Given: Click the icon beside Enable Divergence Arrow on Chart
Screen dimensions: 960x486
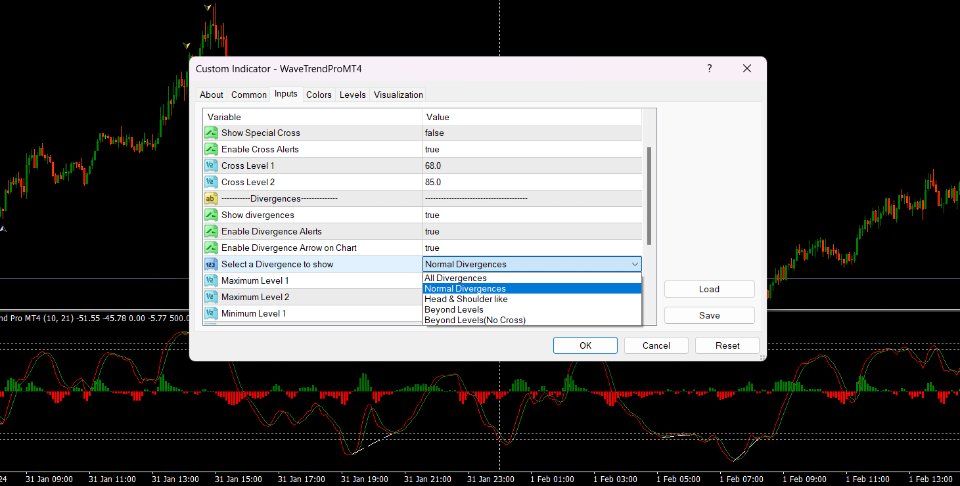Looking at the screenshot, I should click(x=211, y=248).
